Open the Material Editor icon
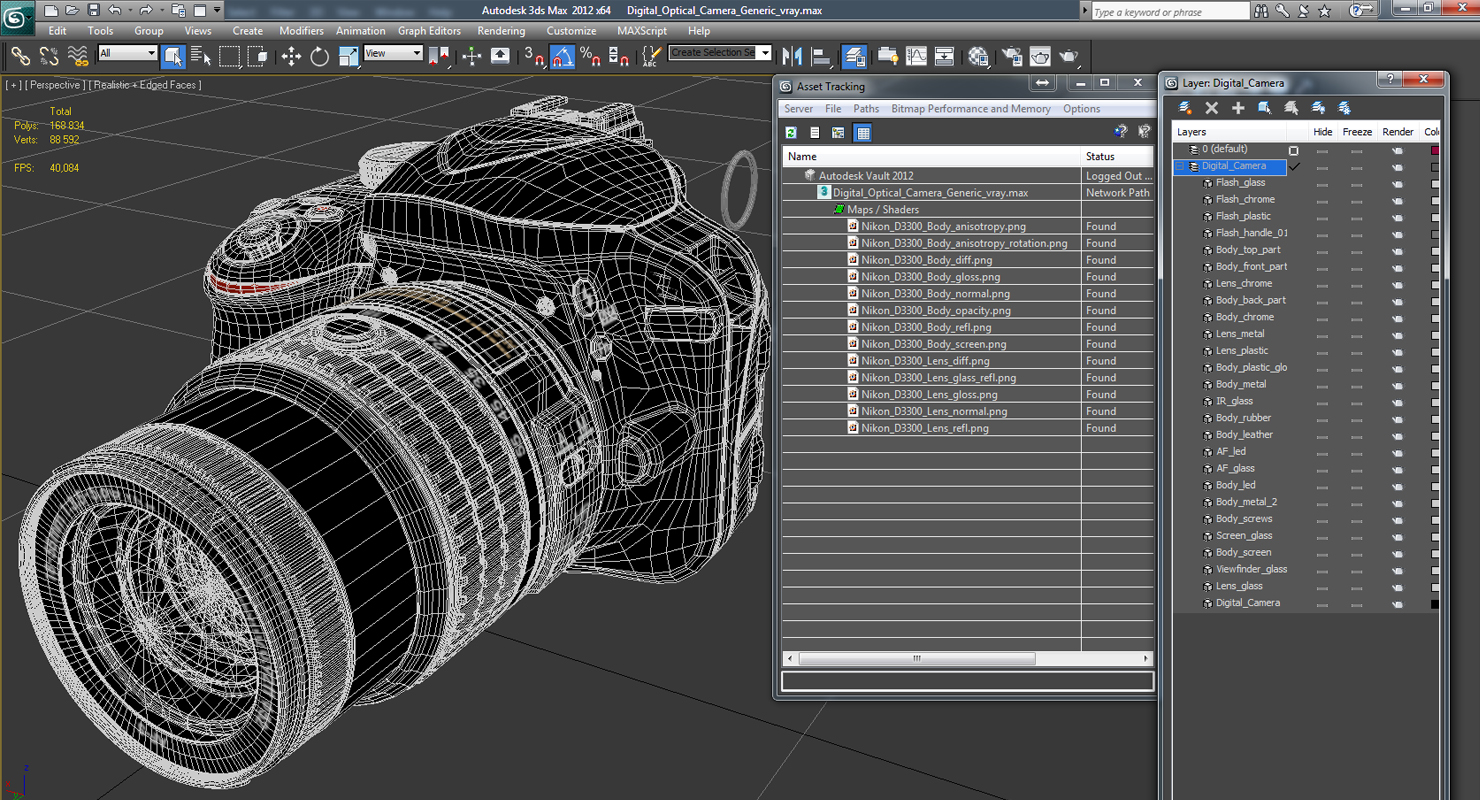The image size is (1480, 800). pos(978,57)
